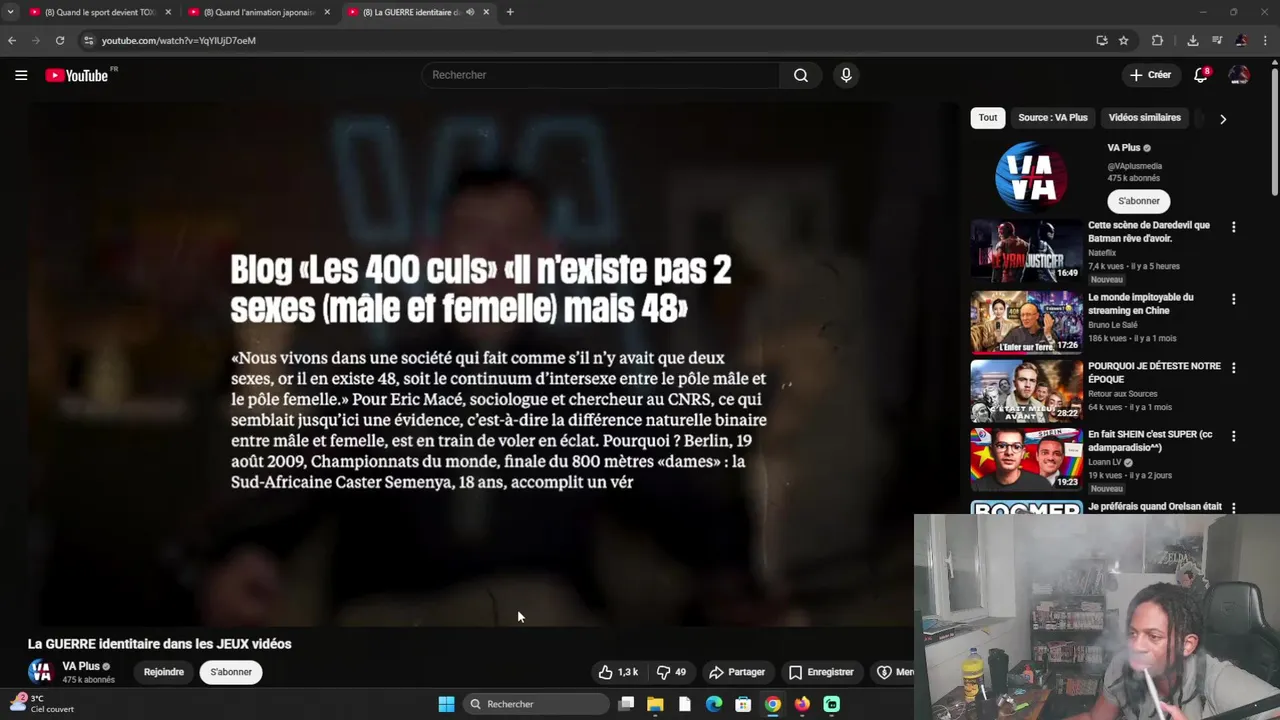Open Chrome three-dot menu
This screenshot has height=720, width=1280.
click(1265, 40)
